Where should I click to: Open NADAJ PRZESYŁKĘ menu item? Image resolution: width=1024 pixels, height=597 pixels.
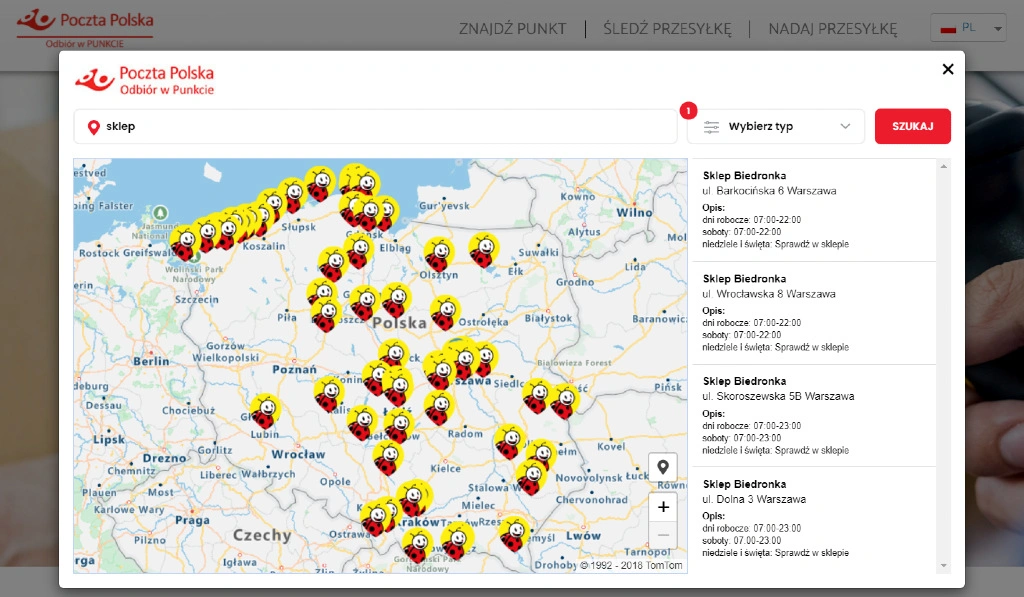pyautogui.click(x=833, y=29)
